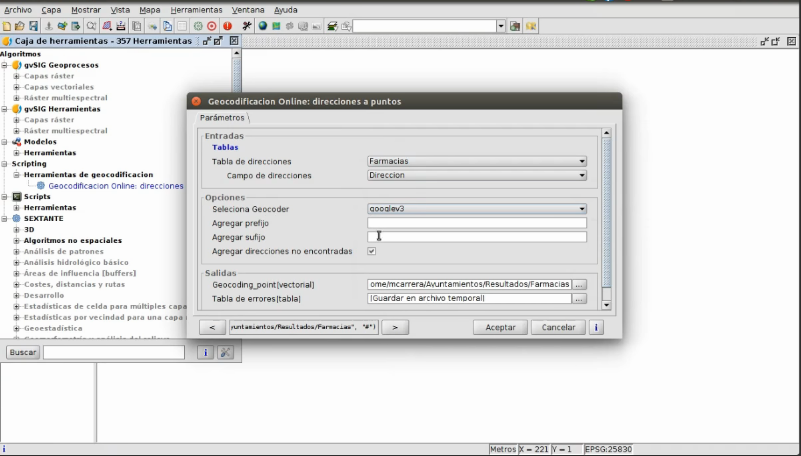Expand the 'Algoritmos no espaciales' tree node
The height and width of the screenshot is (456, 801).
(x=16, y=241)
